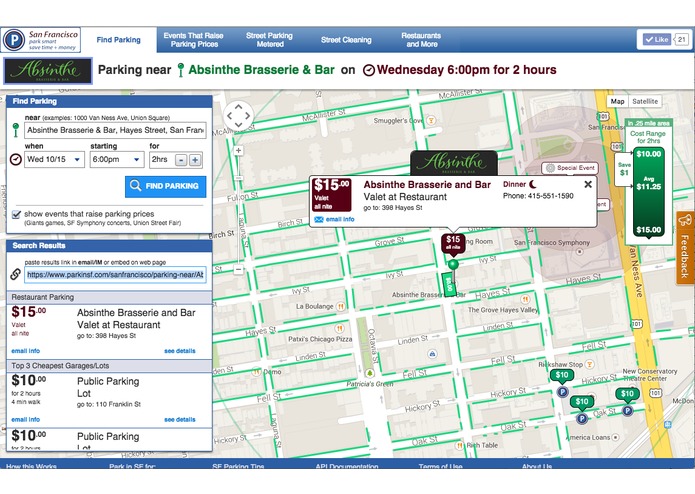
Task: Open the Street Cleaning tab
Action: coord(346,40)
